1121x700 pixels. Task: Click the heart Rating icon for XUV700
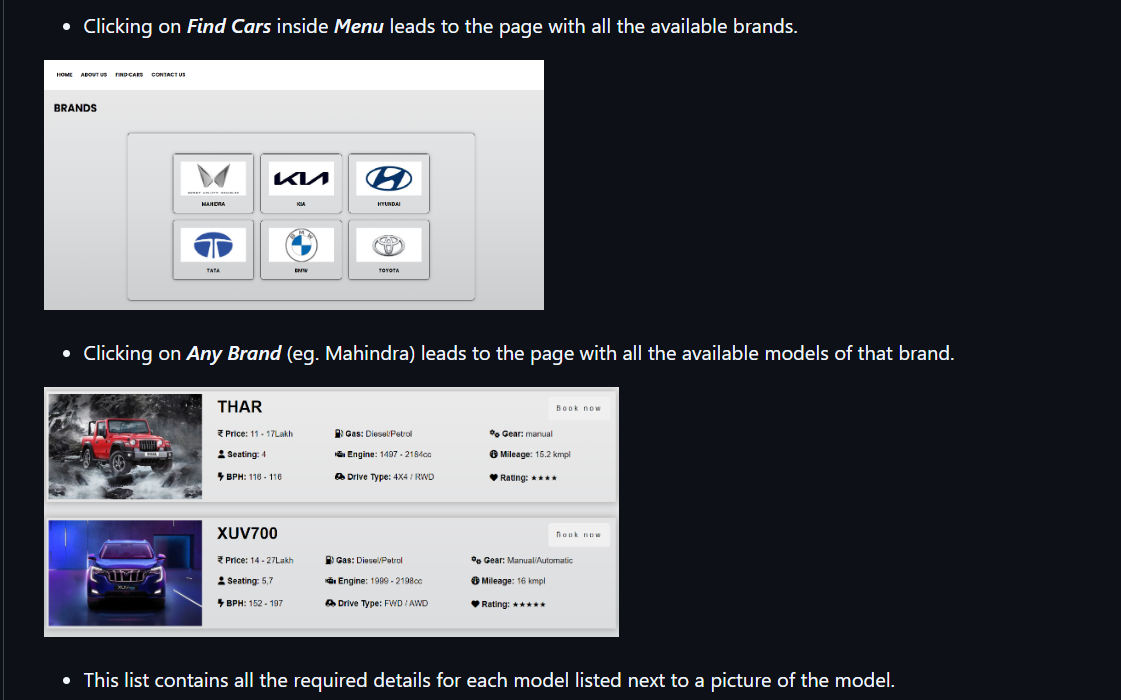coord(475,604)
